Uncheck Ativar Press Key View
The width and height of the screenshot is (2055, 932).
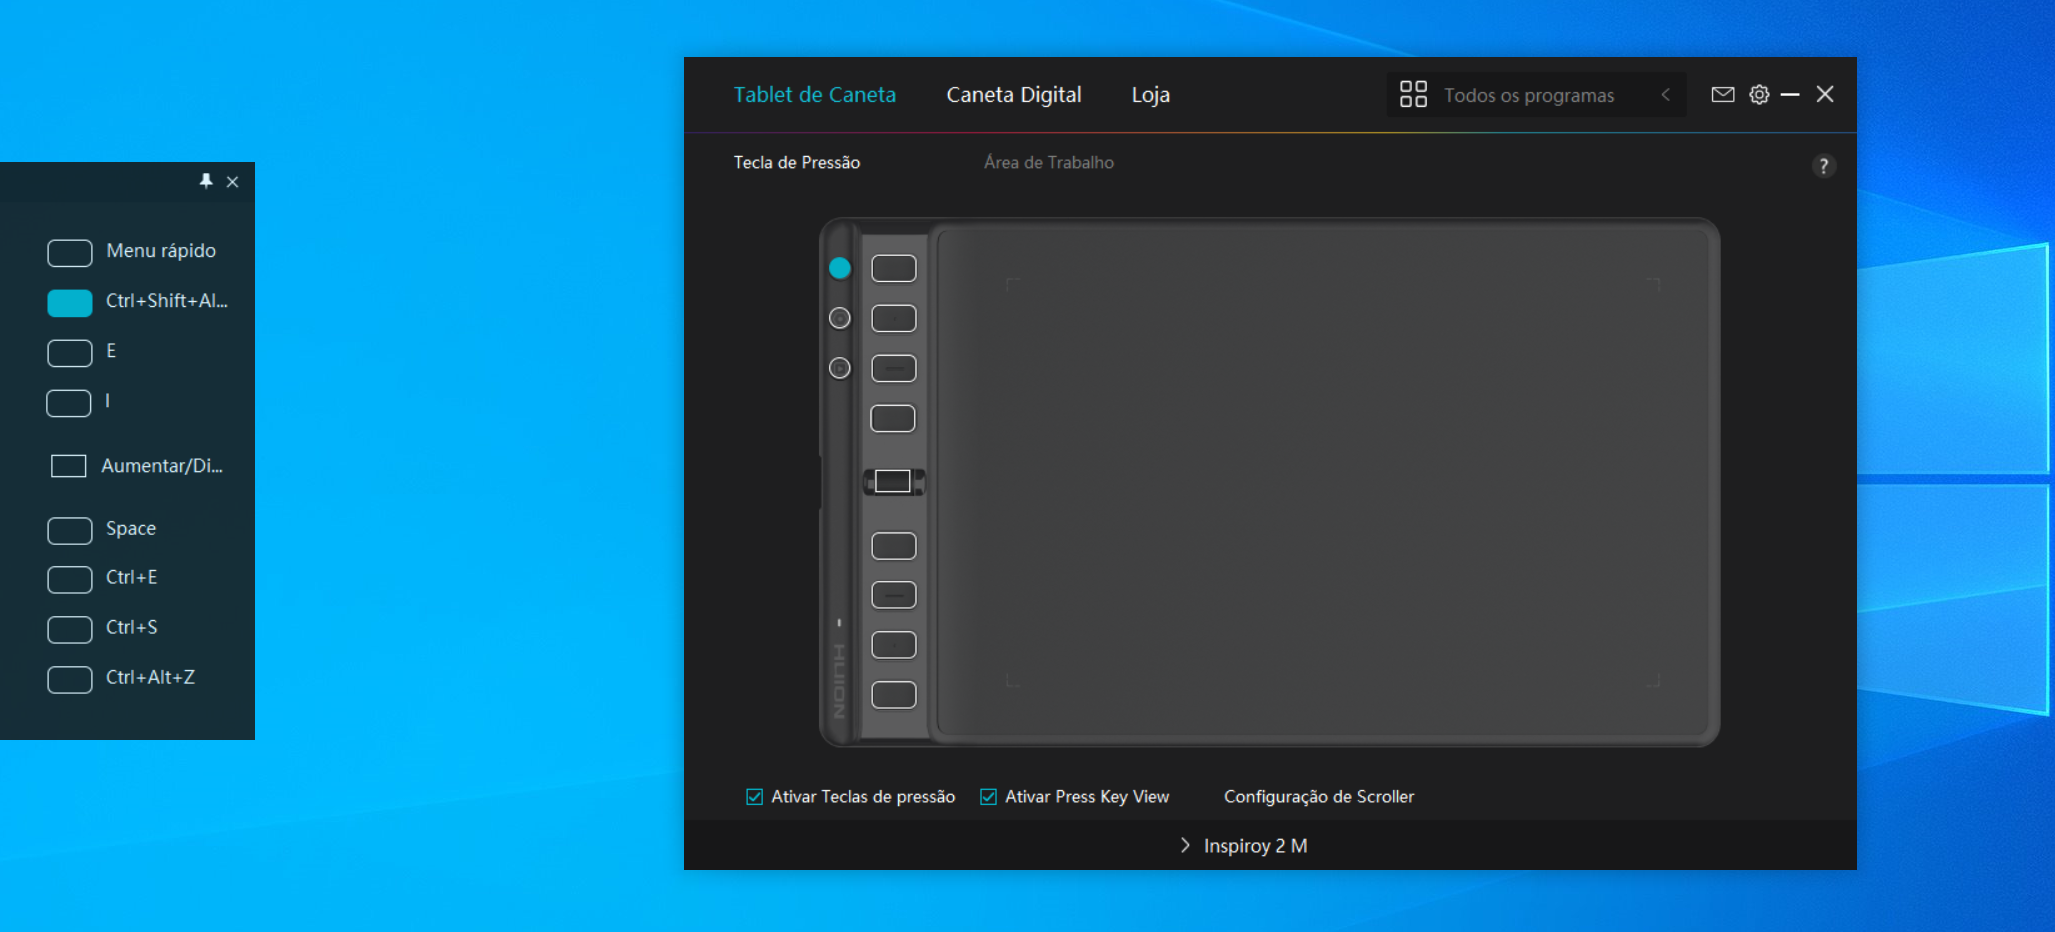988,797
